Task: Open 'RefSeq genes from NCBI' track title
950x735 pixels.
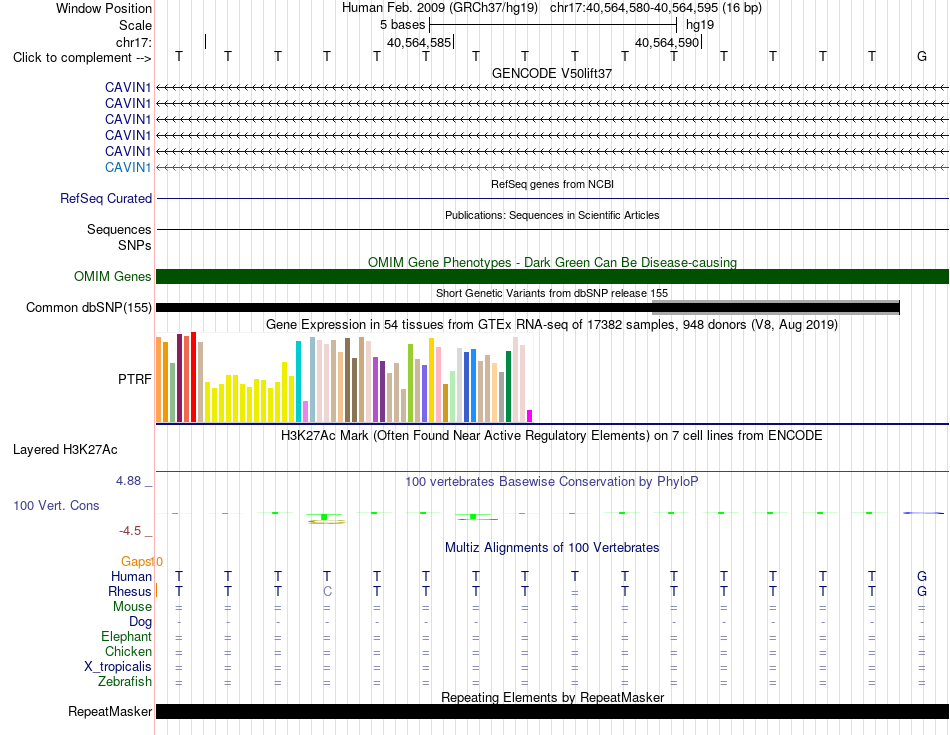Action: click(x=552, y=184)
